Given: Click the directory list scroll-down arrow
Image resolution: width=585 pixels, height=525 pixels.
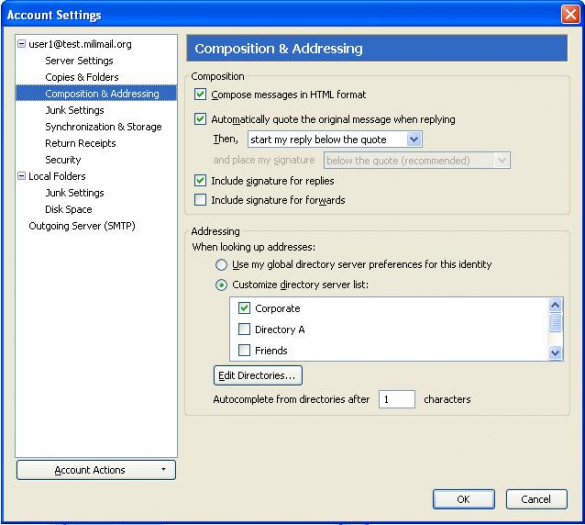Looking at the screenshot, I should pyautogui.click(x=555, y=352).
